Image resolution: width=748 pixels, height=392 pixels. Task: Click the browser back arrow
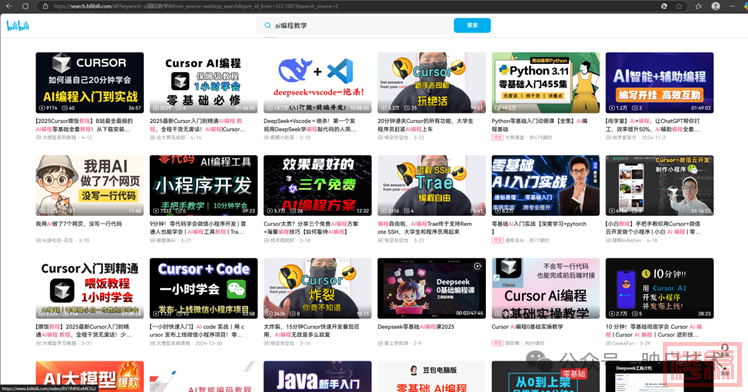point(9,6)
